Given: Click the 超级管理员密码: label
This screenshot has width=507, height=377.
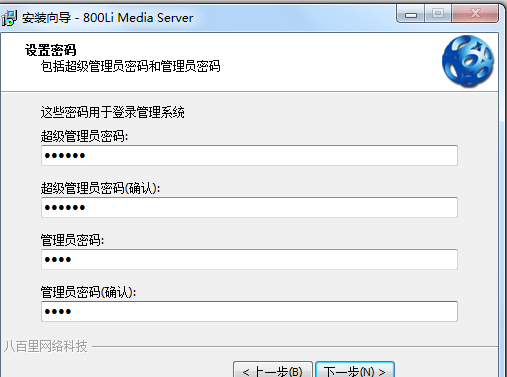Looking at the screenshot, I should coord(84,136).
